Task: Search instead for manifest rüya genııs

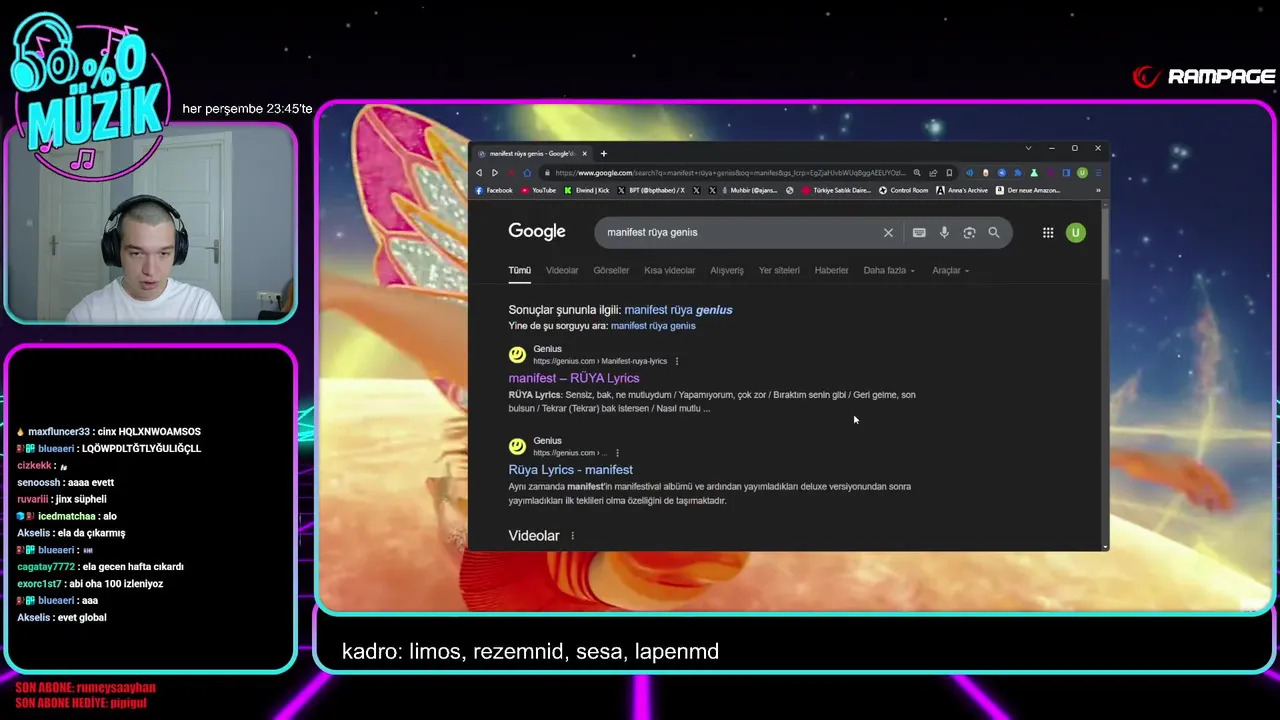Action: pyautogui.click(x=653, y=326)
